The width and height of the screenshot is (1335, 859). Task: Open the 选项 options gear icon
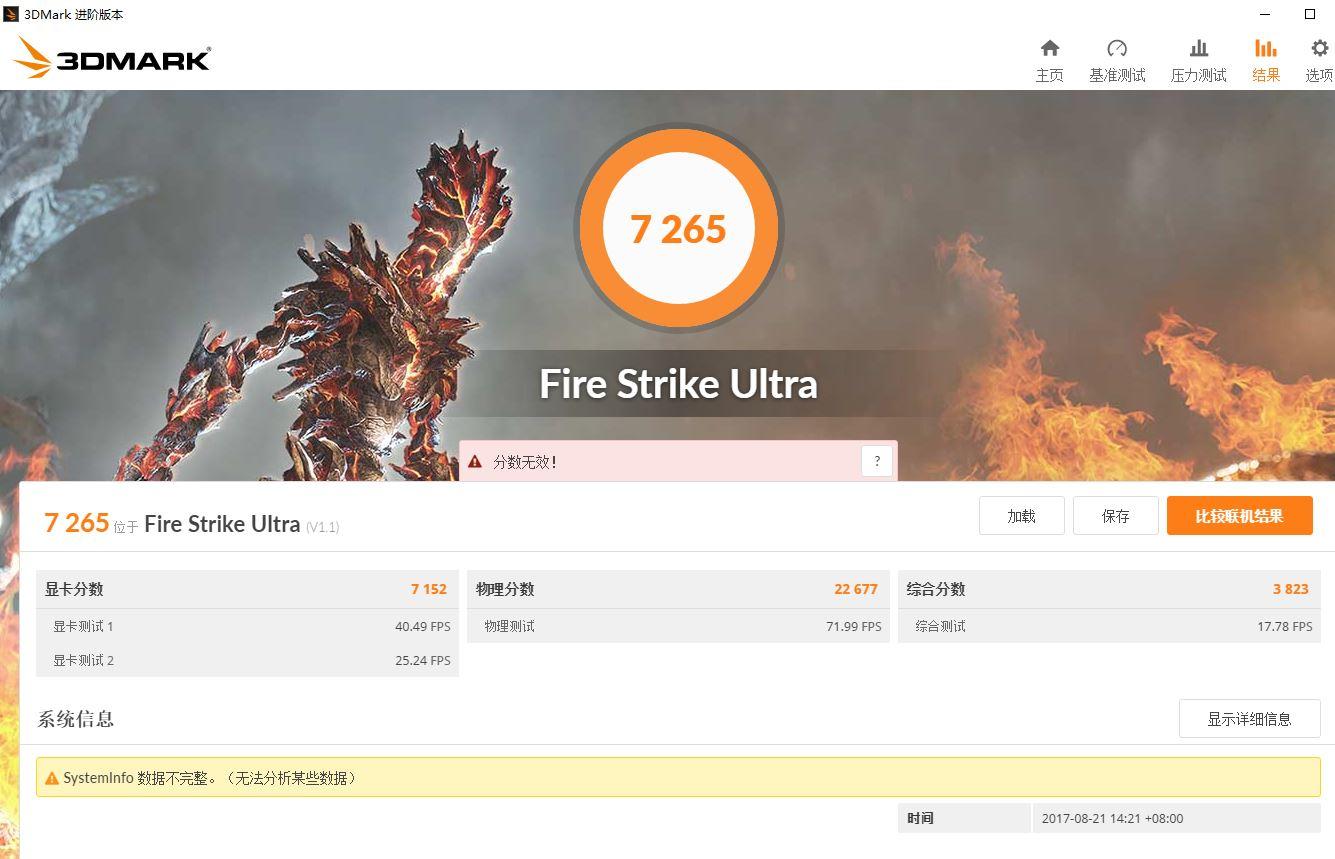click(1319, 48)
